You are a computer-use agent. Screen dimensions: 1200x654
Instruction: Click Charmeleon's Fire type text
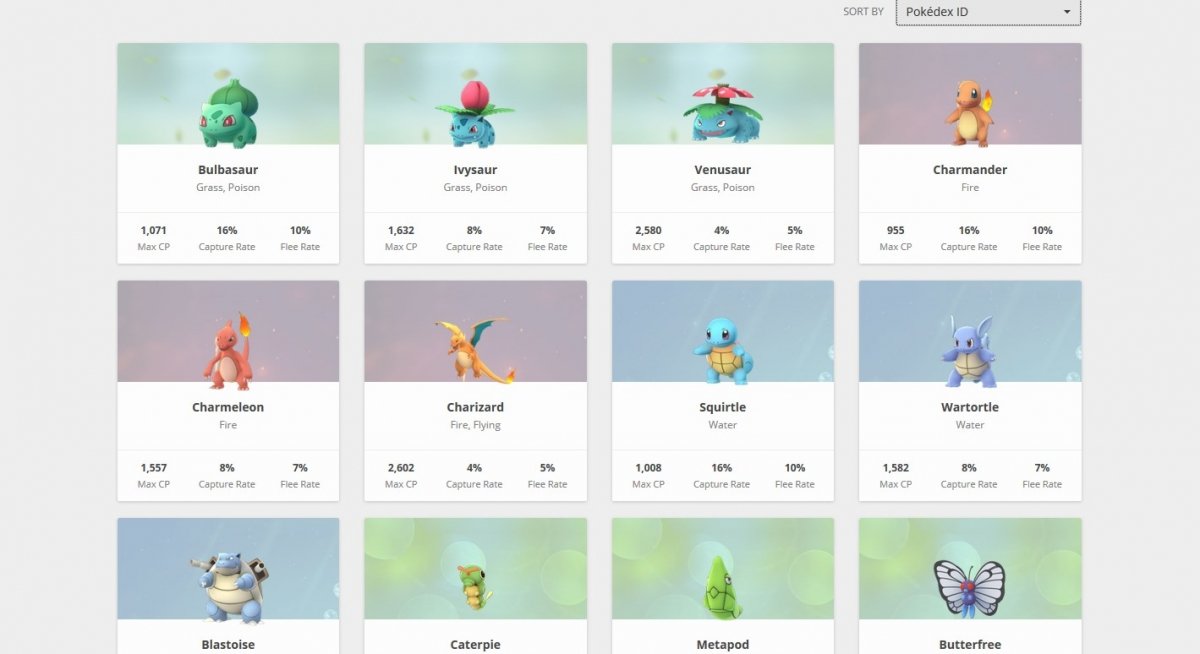pos(228,425)
